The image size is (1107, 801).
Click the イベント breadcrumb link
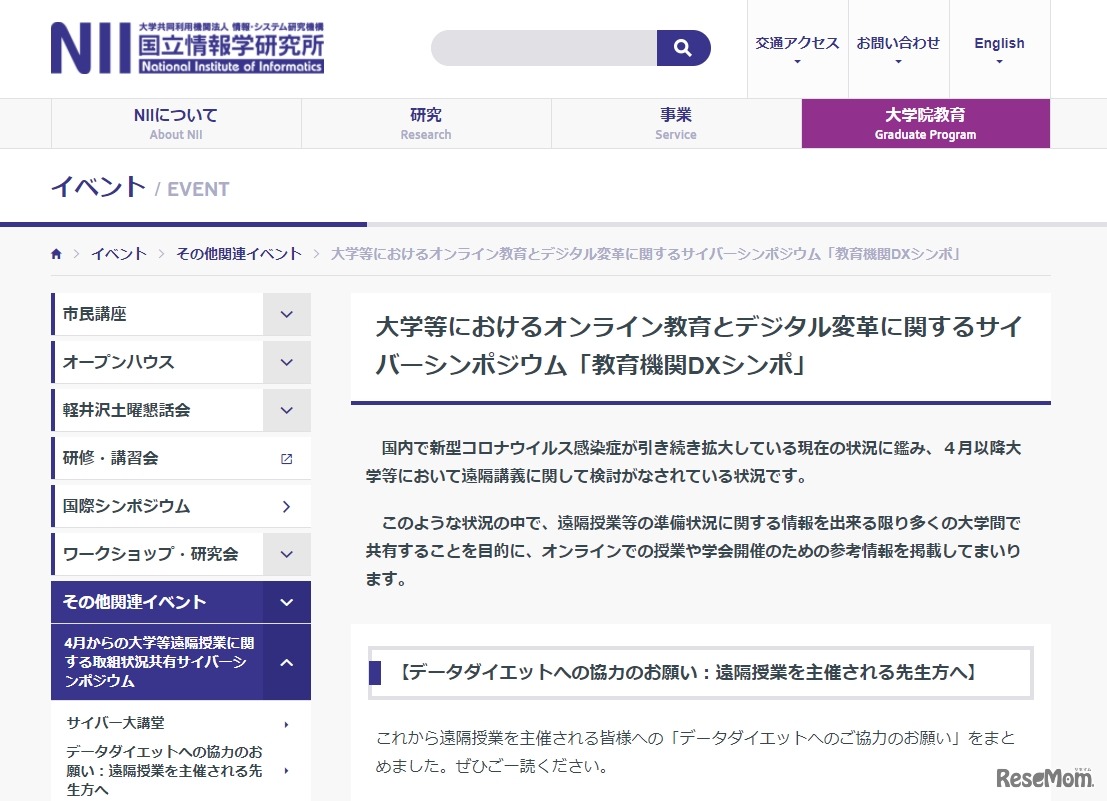pyautogui.click(x=119, y=254)
